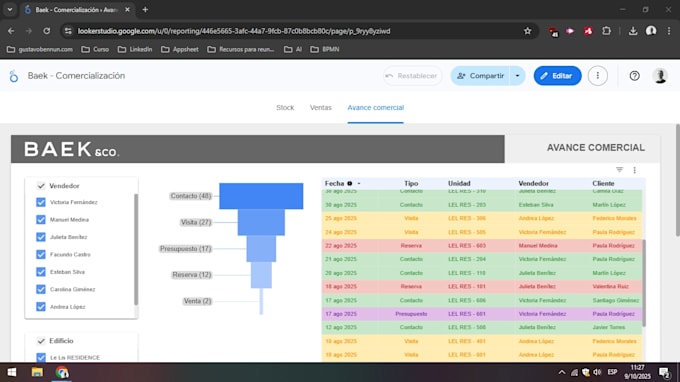Image resolution: width=680 pixels, height=382 pixels.
Task: Select the 22 ago 2025 Reserva row
Action: click(x=482, y=246)
